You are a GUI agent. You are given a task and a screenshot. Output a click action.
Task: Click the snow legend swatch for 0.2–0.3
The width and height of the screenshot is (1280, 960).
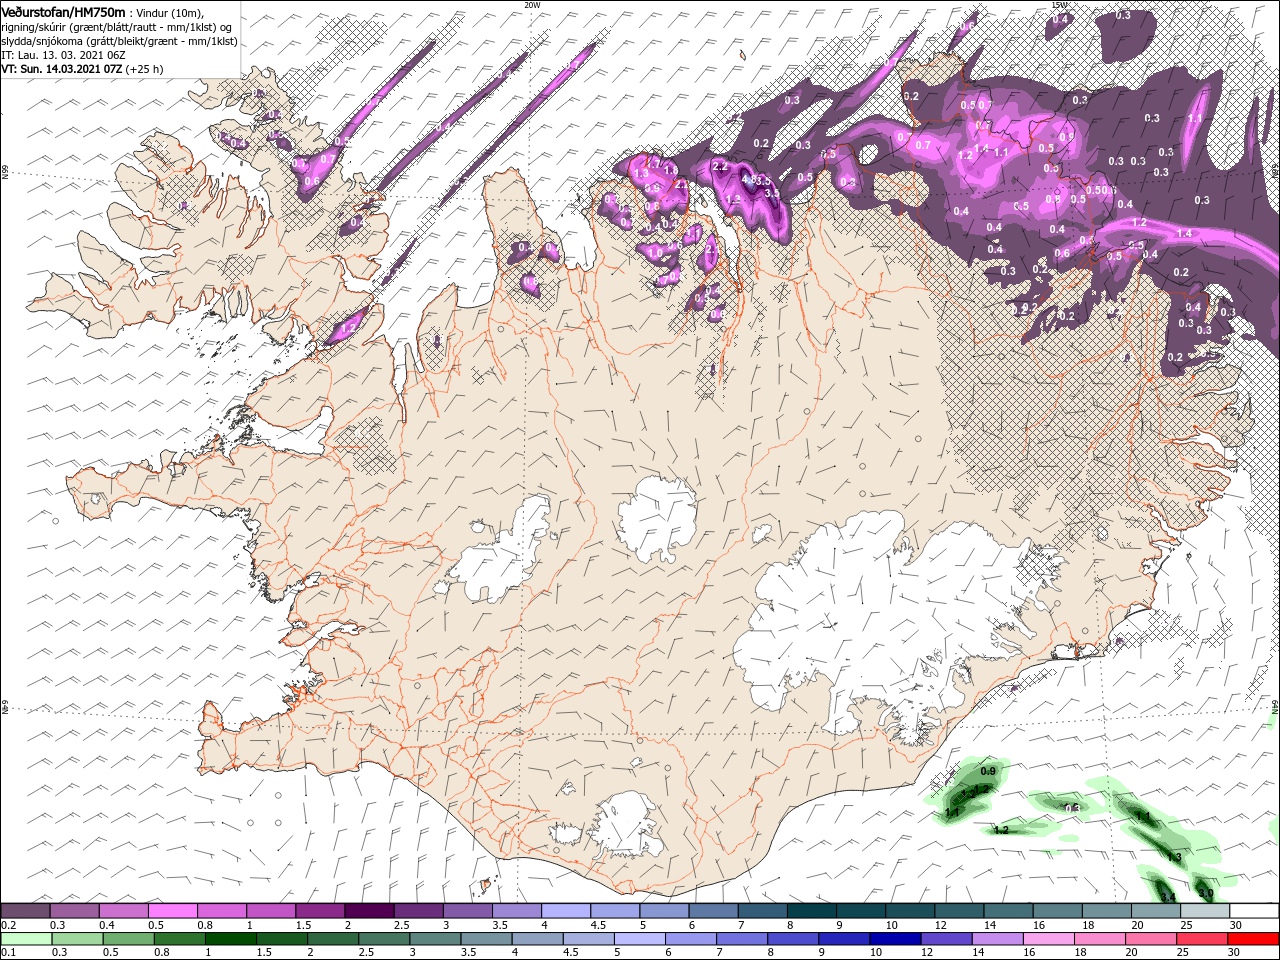pos(25,910)
